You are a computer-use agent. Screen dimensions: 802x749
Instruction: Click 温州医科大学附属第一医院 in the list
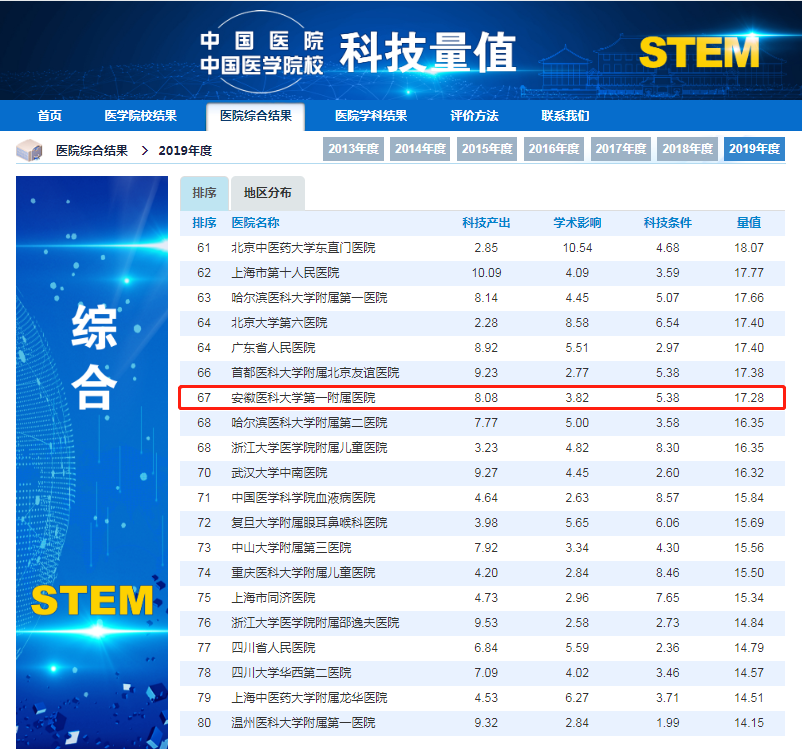tap(303, 723)
